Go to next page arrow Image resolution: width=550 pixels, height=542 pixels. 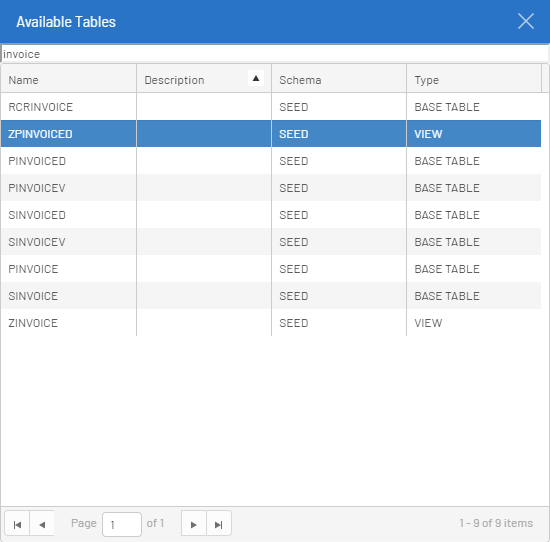(x=194, y=524)
